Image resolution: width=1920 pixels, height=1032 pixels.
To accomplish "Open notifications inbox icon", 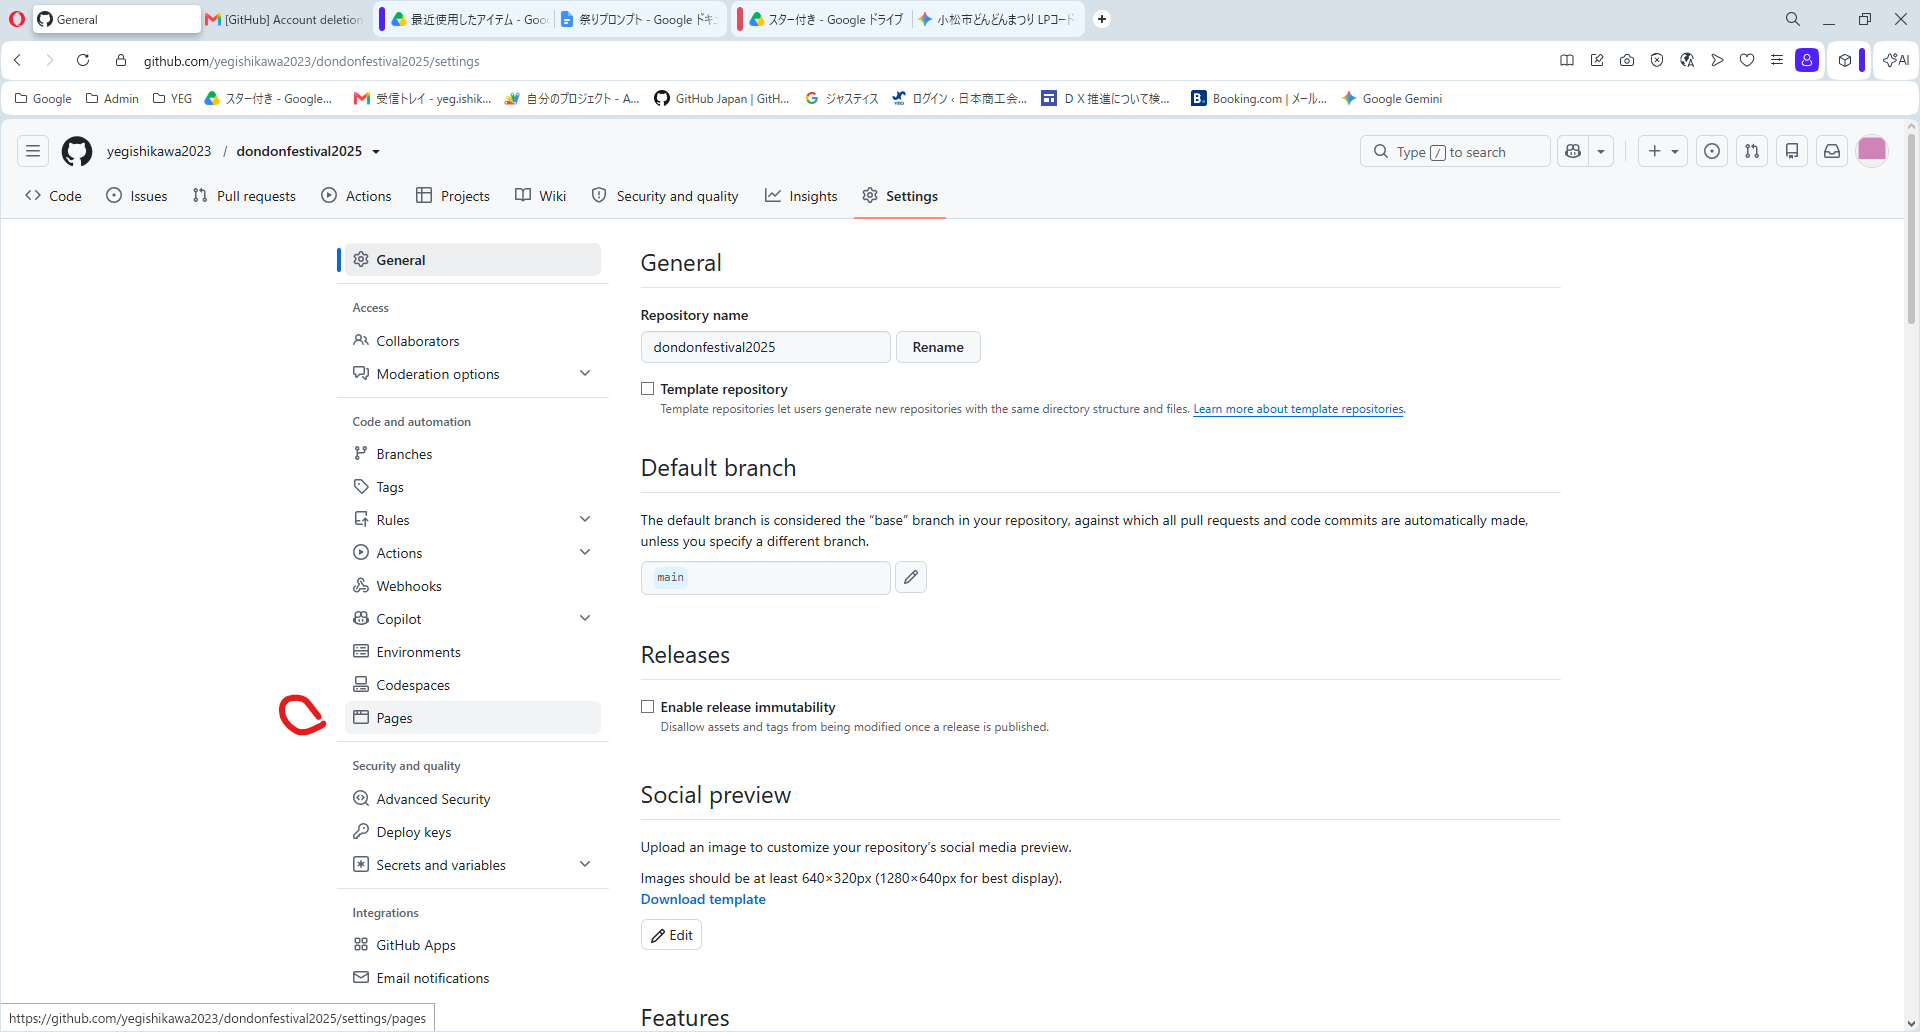I will tap(1832, 151).
